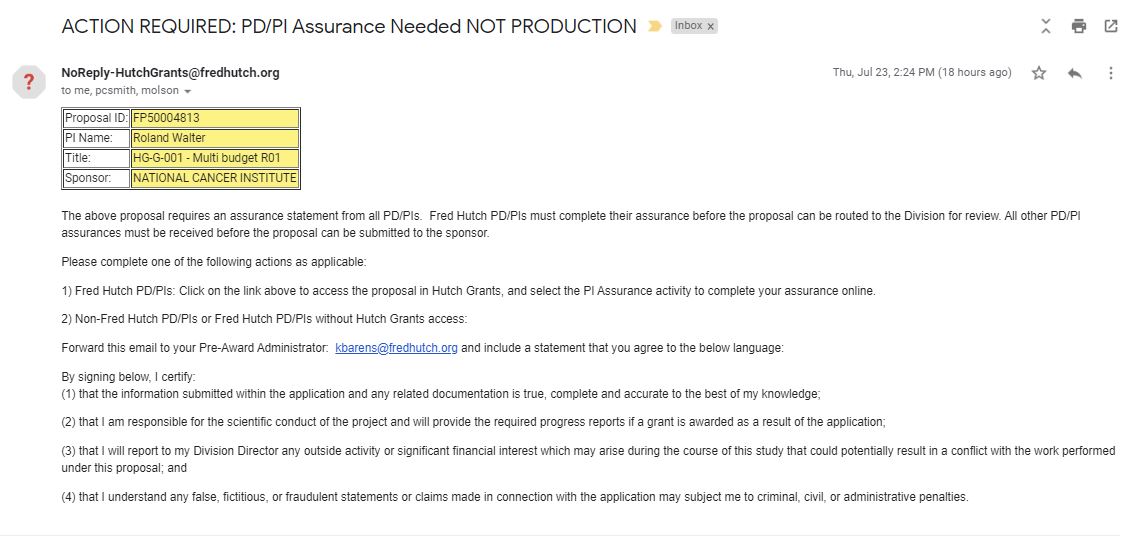The width and height of the screenshot is (1137, 538).
Task: Open the More options three-dot menu
Action: coord(1110,73)
